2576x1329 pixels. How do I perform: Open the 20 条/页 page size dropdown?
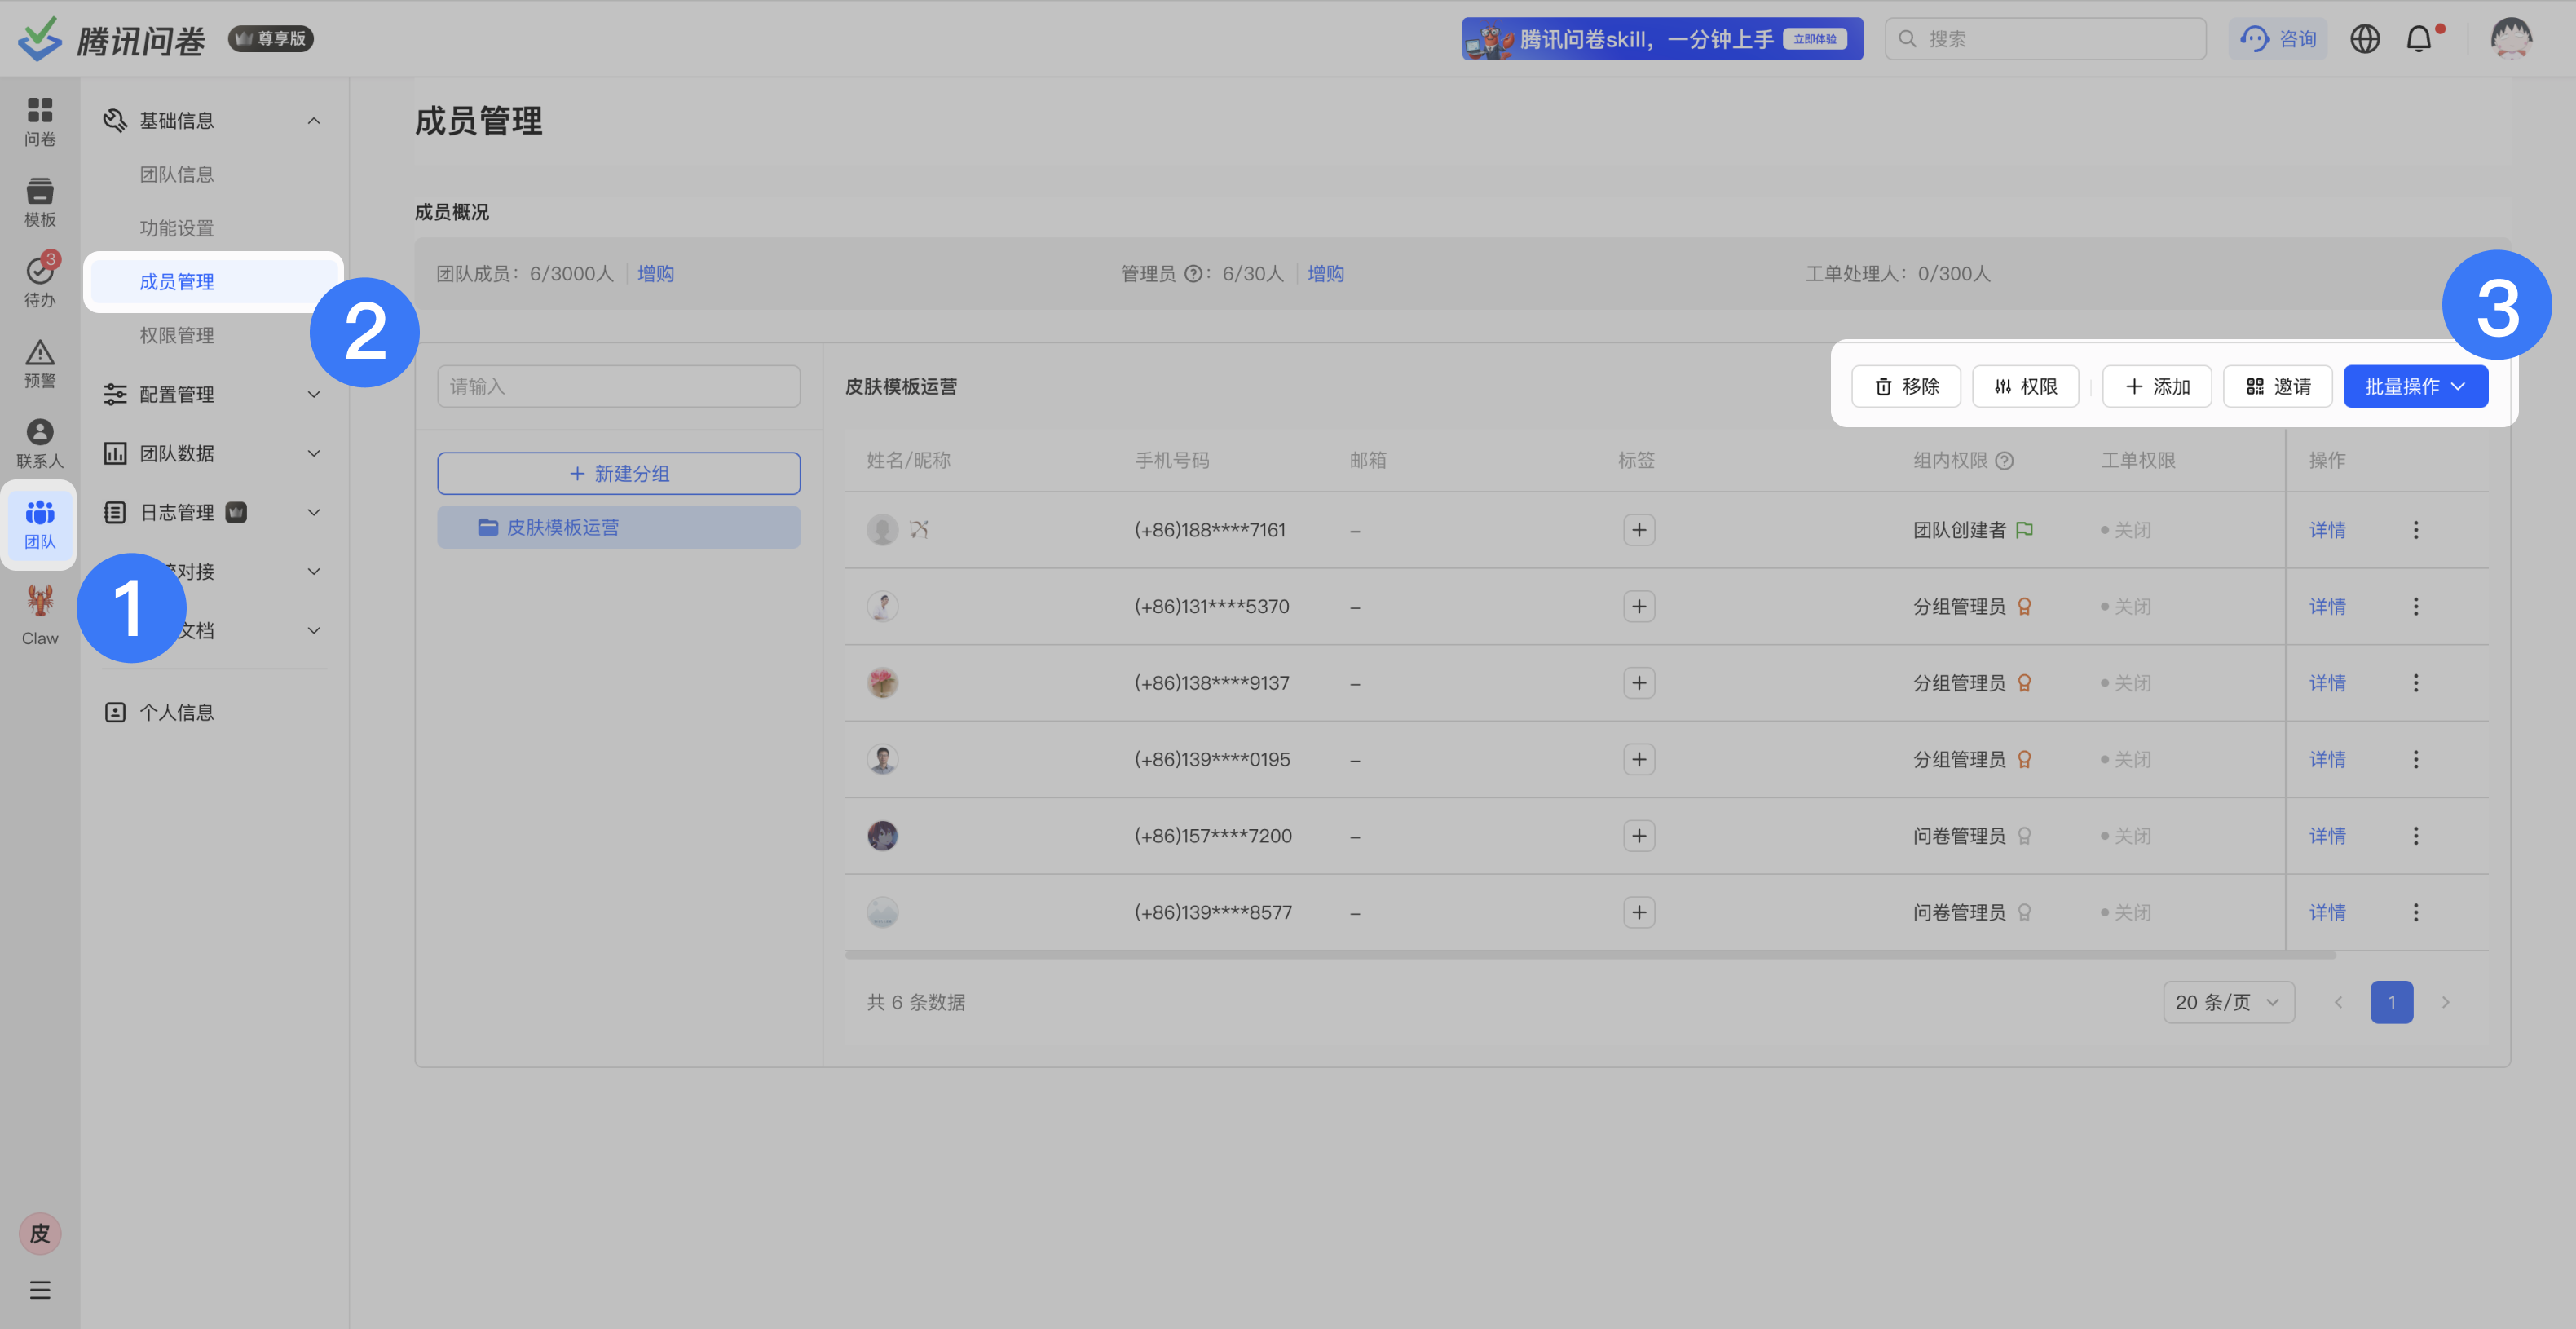point(2228,1003)
